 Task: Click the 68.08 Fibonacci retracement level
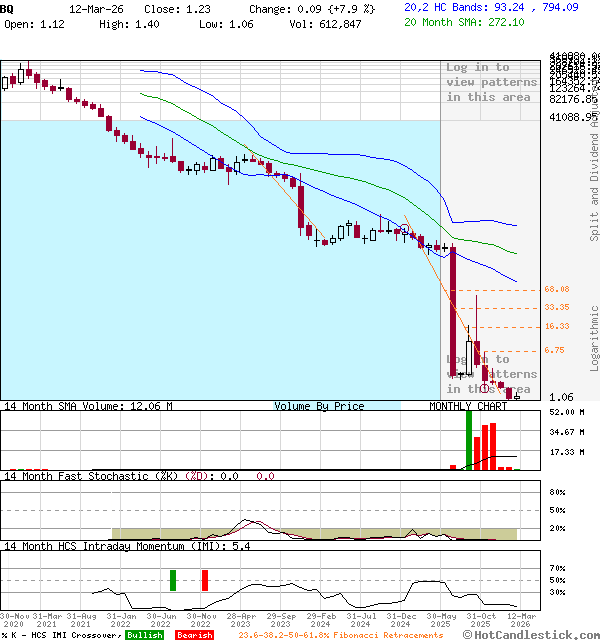tap(557, 289)
